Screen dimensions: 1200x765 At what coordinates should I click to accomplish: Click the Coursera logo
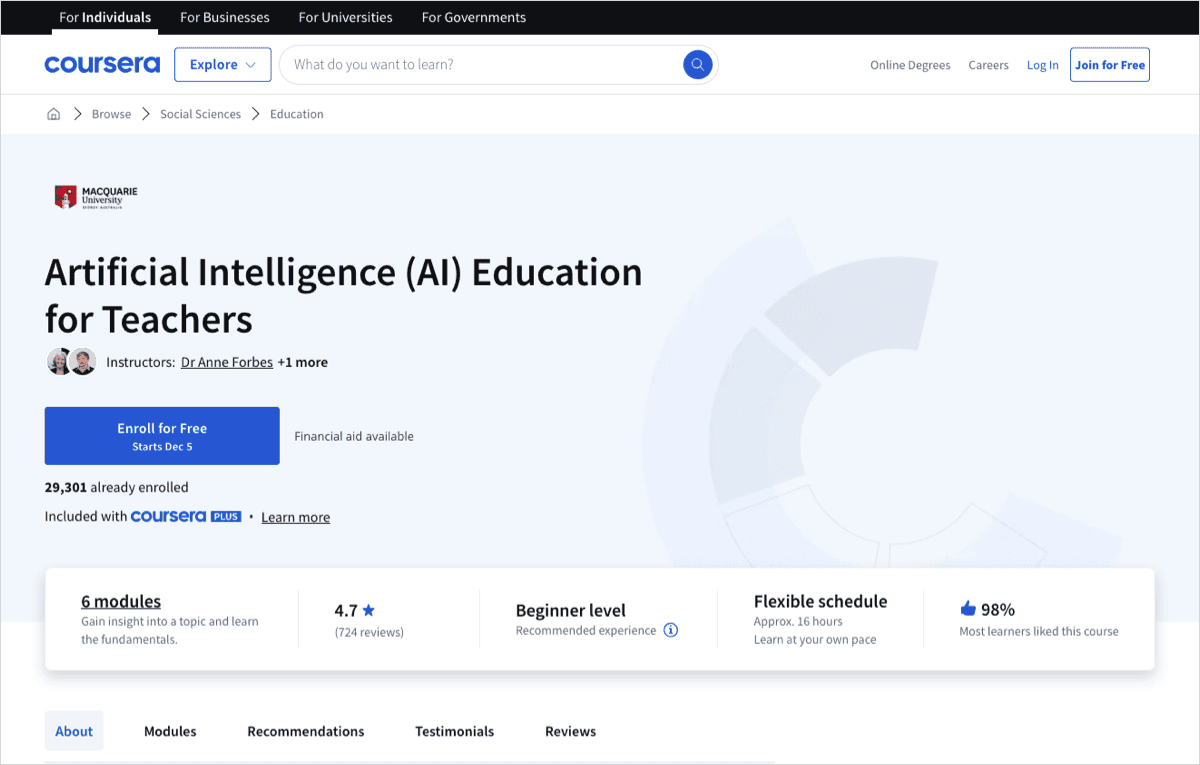click(102, 65)
